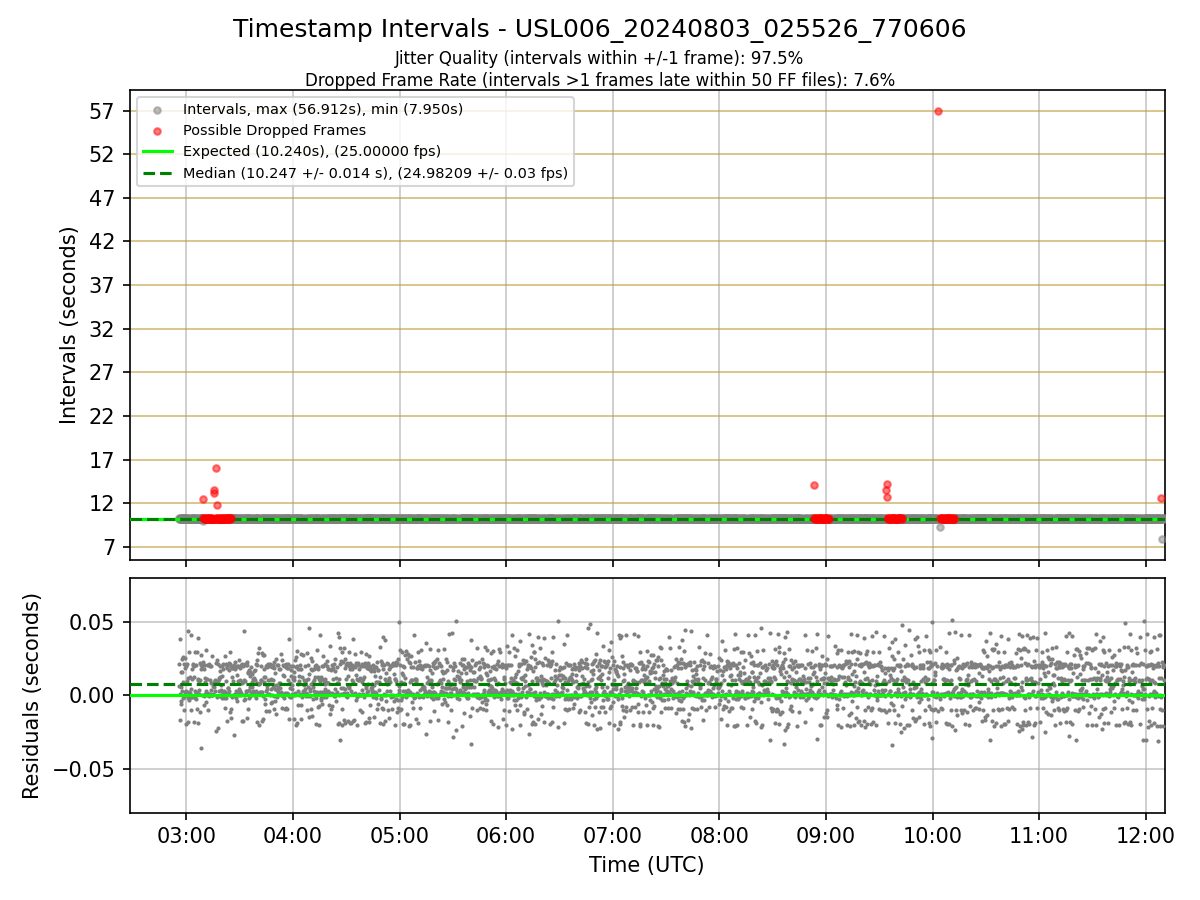This screenshot has width=1200, height=900.
Task: Click the plot title Timestamp Intervals USL006
Action: click(x=599, y=29)
